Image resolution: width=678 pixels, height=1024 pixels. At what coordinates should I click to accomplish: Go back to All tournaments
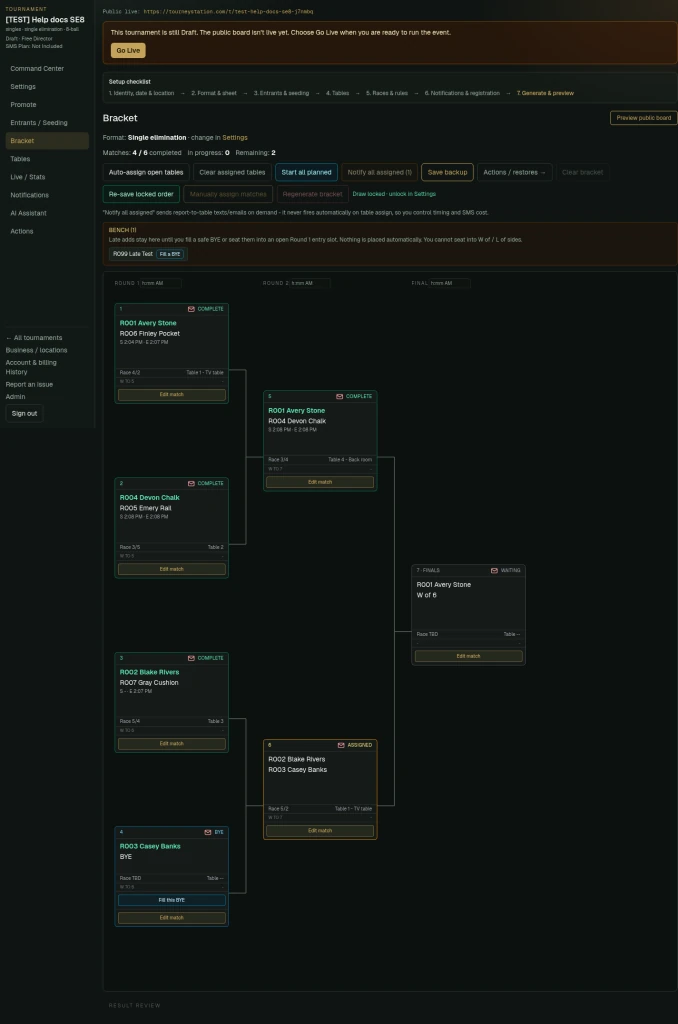coord(34,338)
